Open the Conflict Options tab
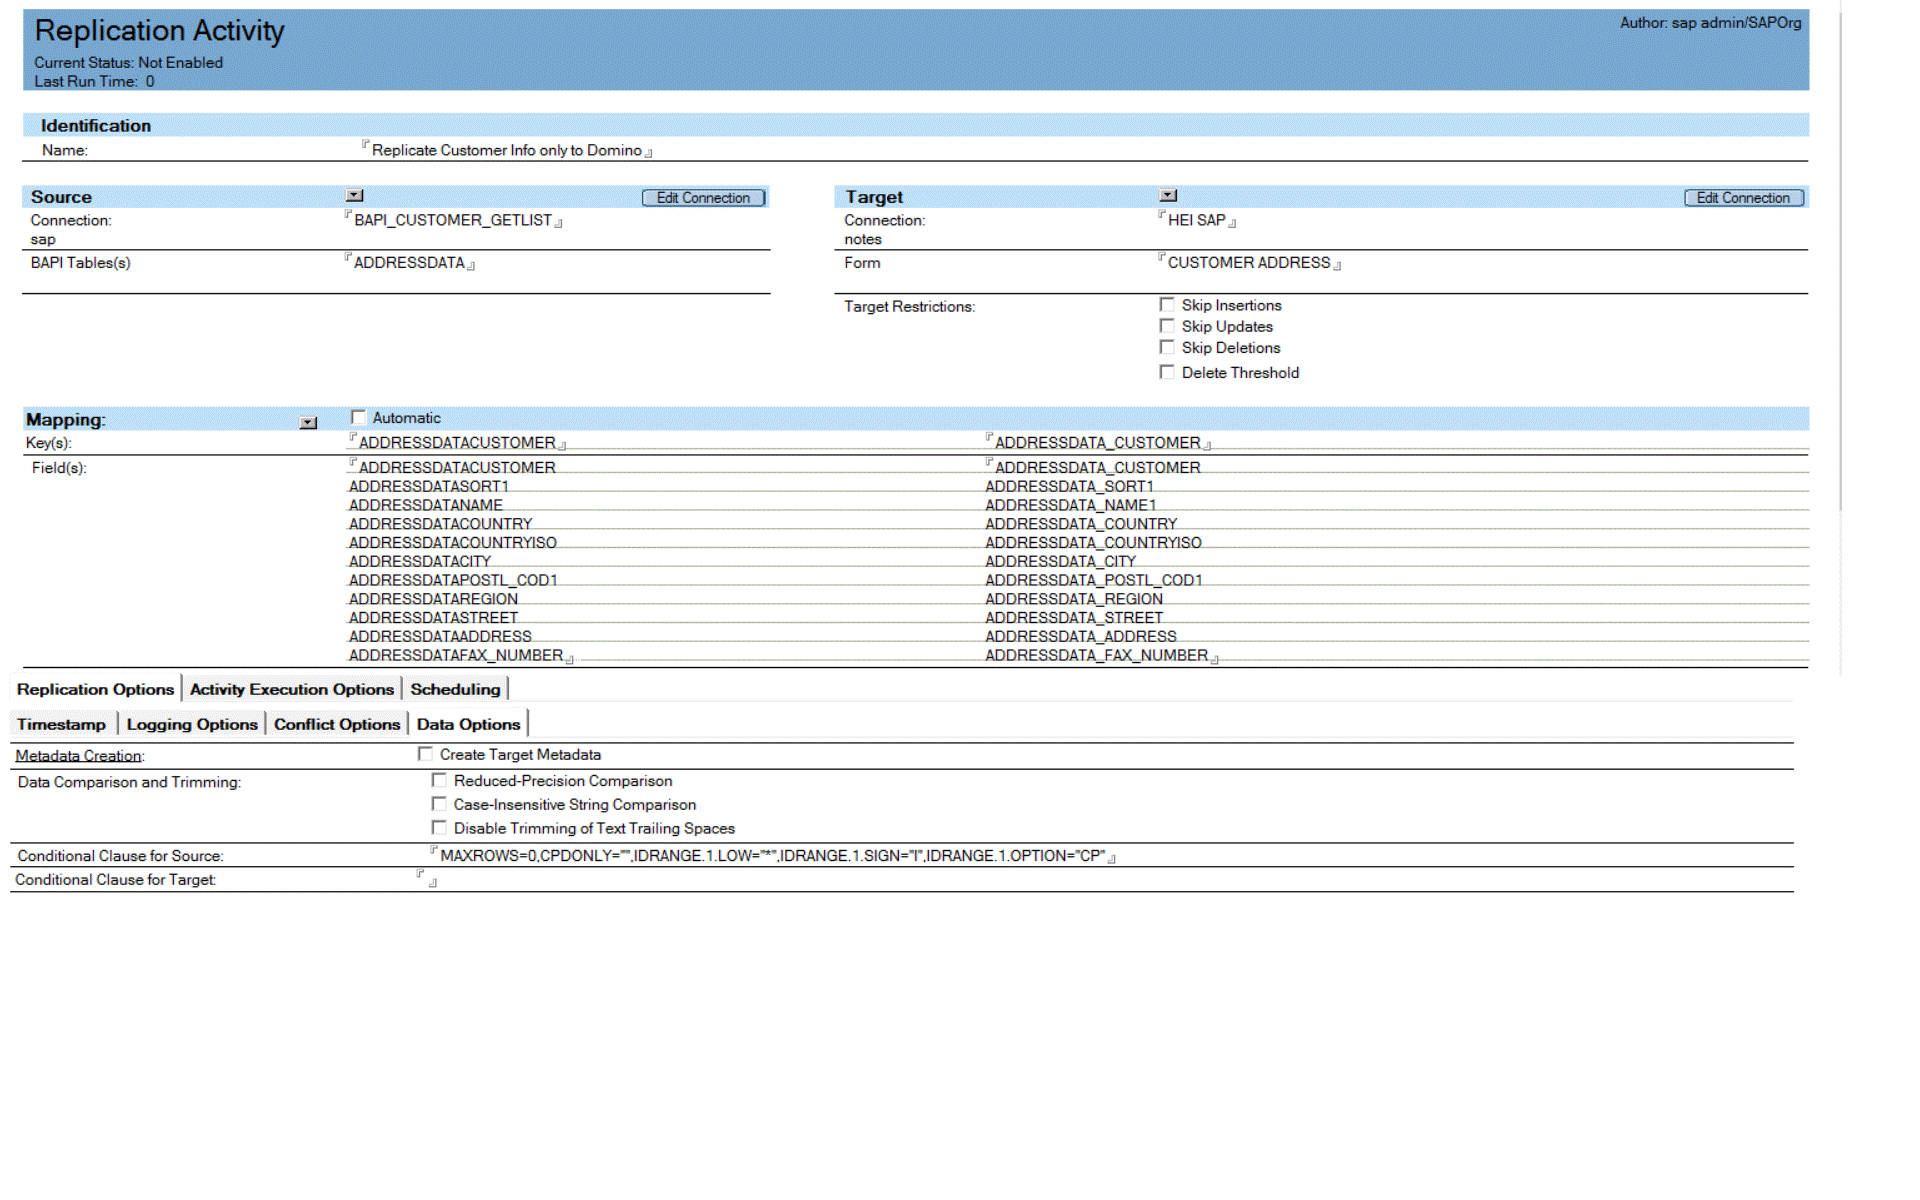This screenshot has width=1920, height=1200. pos(337,724)
